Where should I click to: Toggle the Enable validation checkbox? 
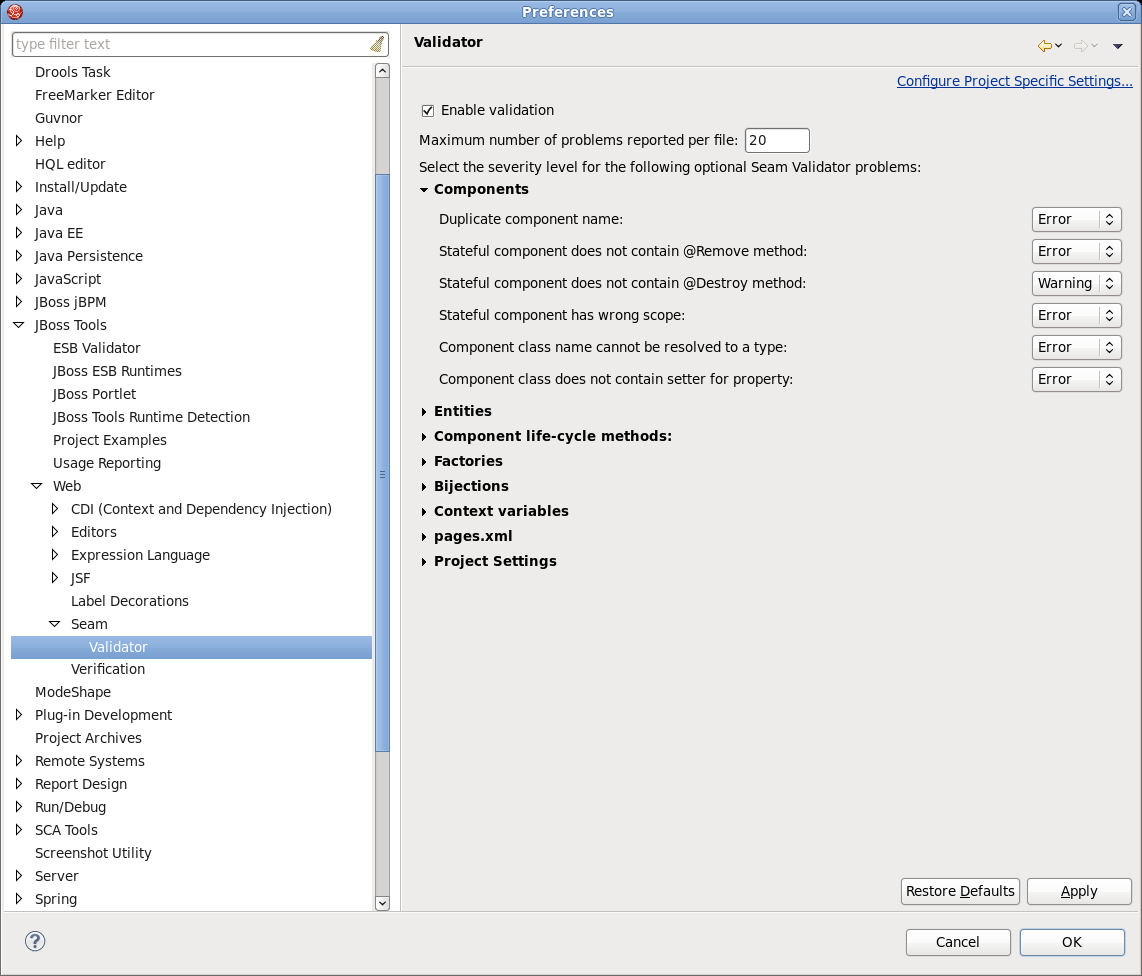pos(428,111)
